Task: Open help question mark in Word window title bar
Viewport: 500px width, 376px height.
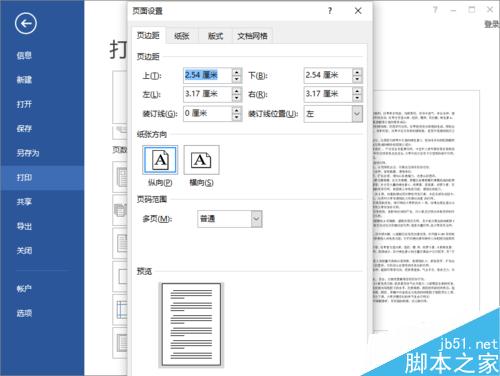Action: [435, 10]
